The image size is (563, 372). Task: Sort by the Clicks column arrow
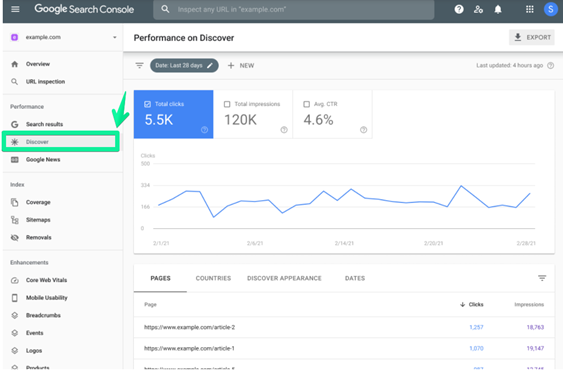coord(462,304)
